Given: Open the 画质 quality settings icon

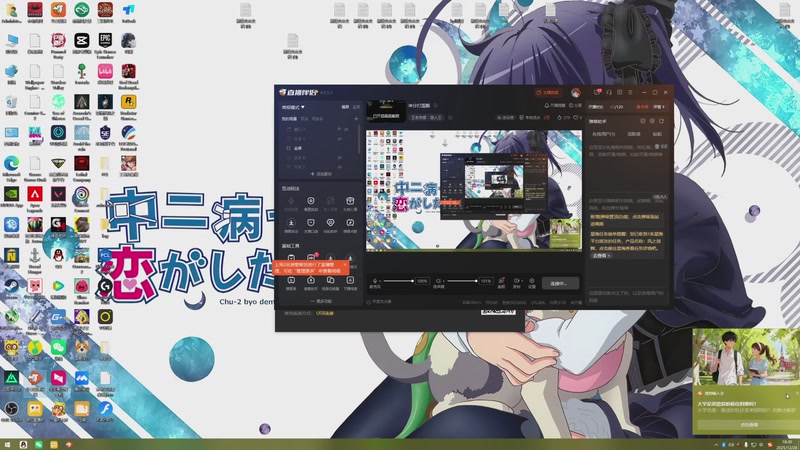Looking at the screenshot, I should coord(502,282).
